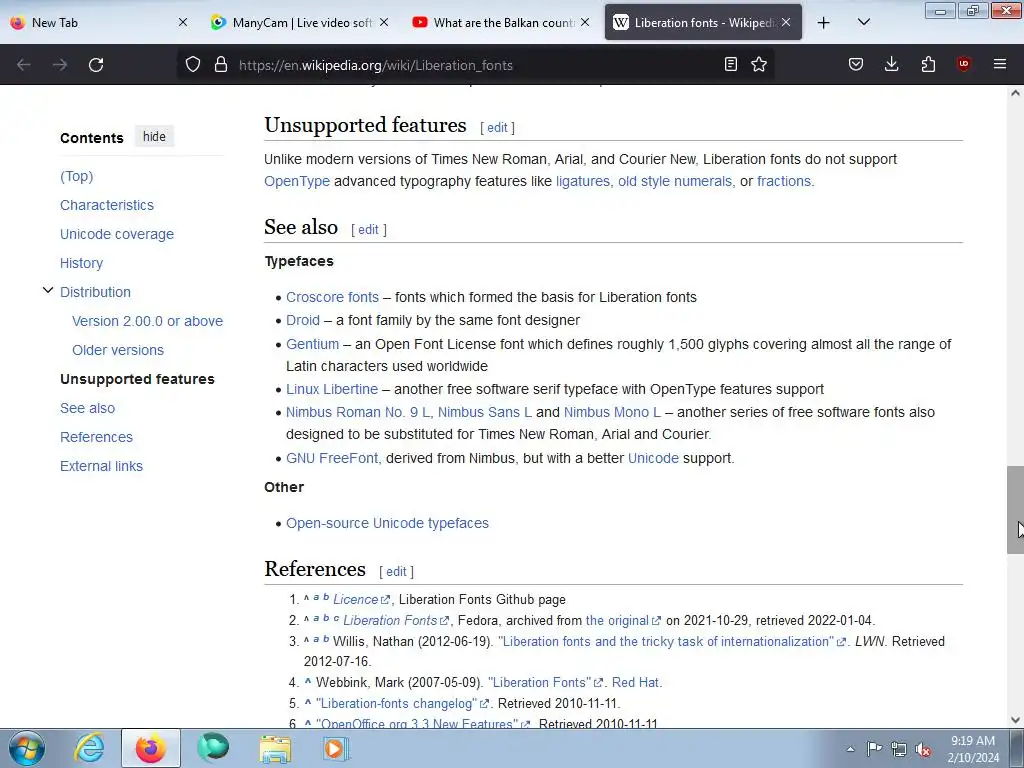Select Unsupported features in Contents
1024x768 pixels.
coord(137,379)
